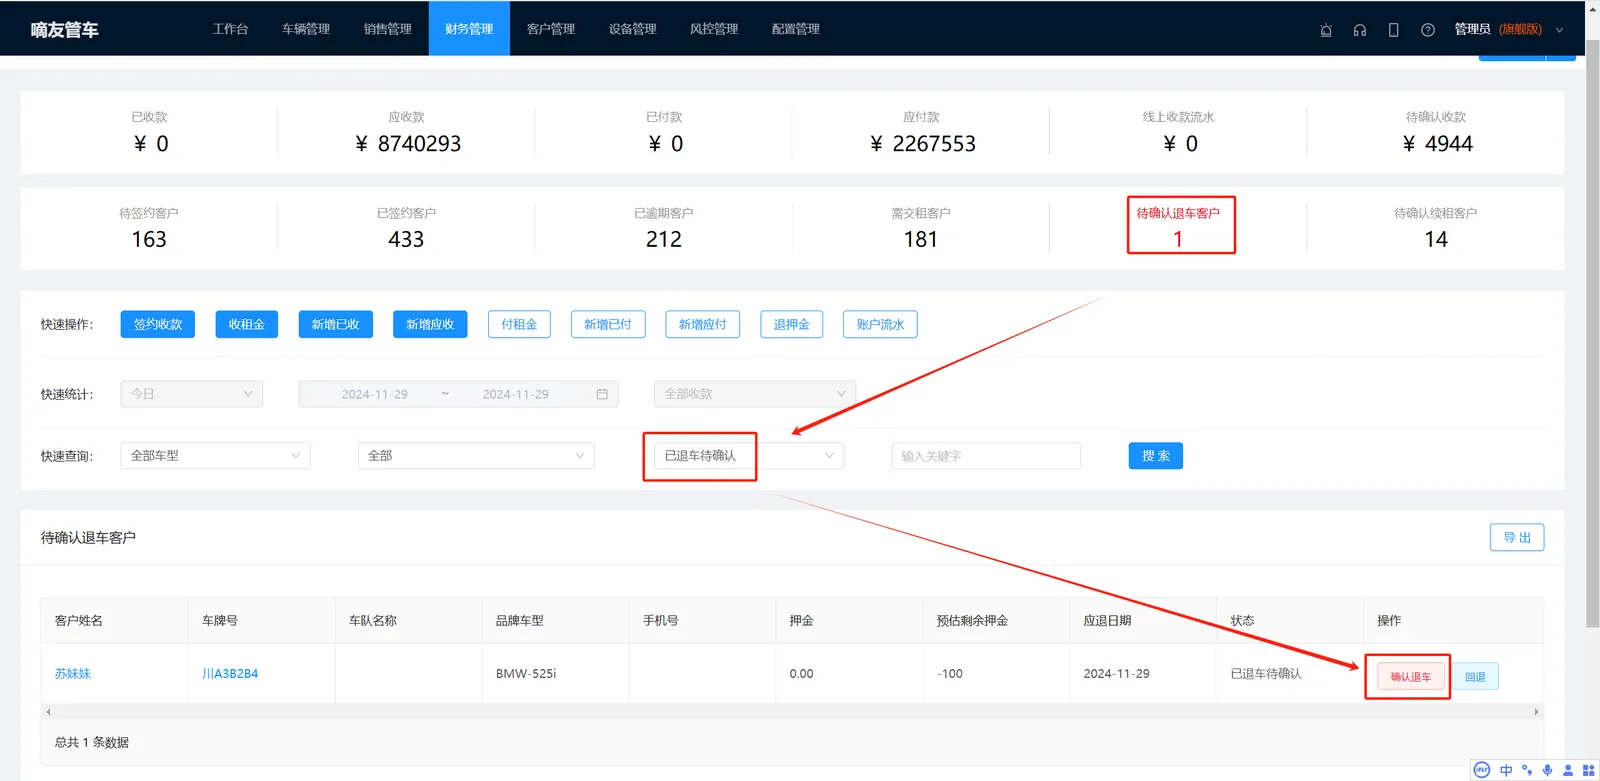Click the iFLY input method logo

tap(1482, 770)
